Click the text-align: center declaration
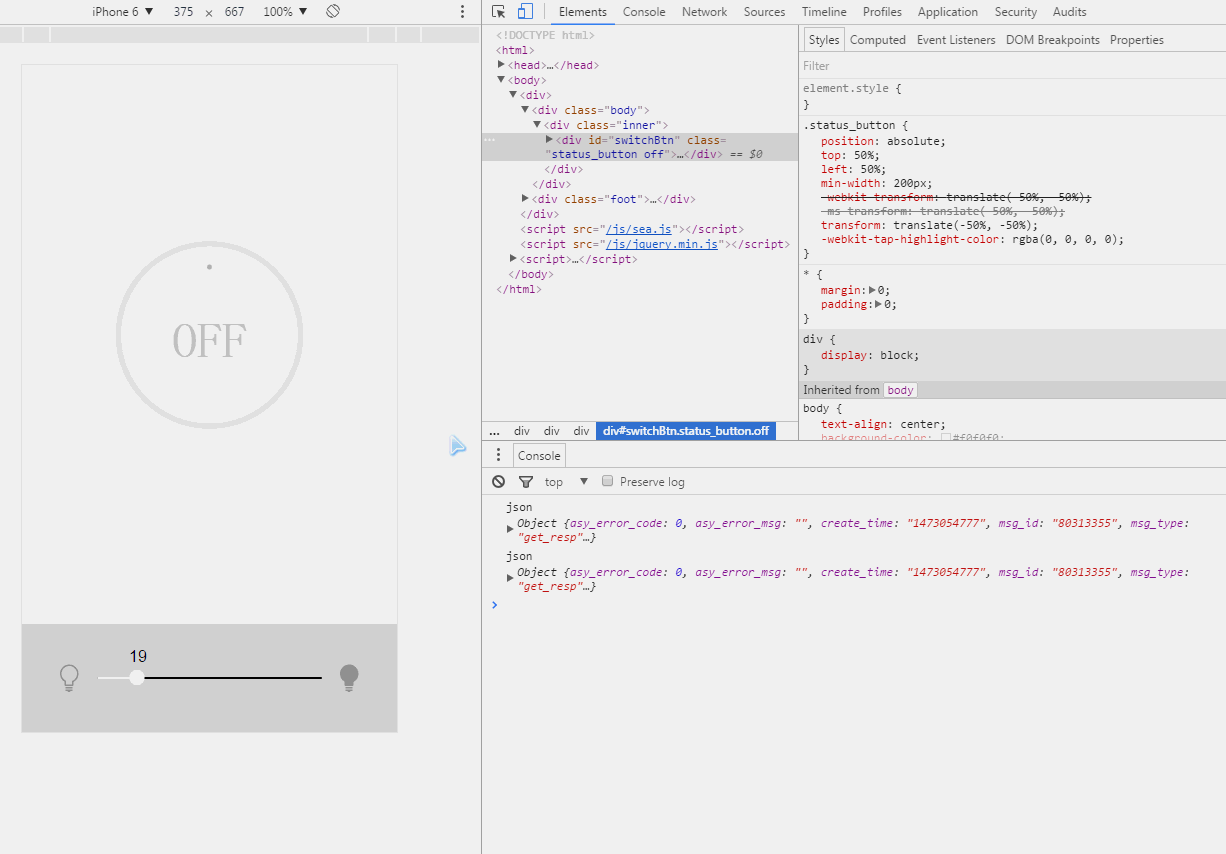This screenshot has height=854, width=1226. (883, 424)
